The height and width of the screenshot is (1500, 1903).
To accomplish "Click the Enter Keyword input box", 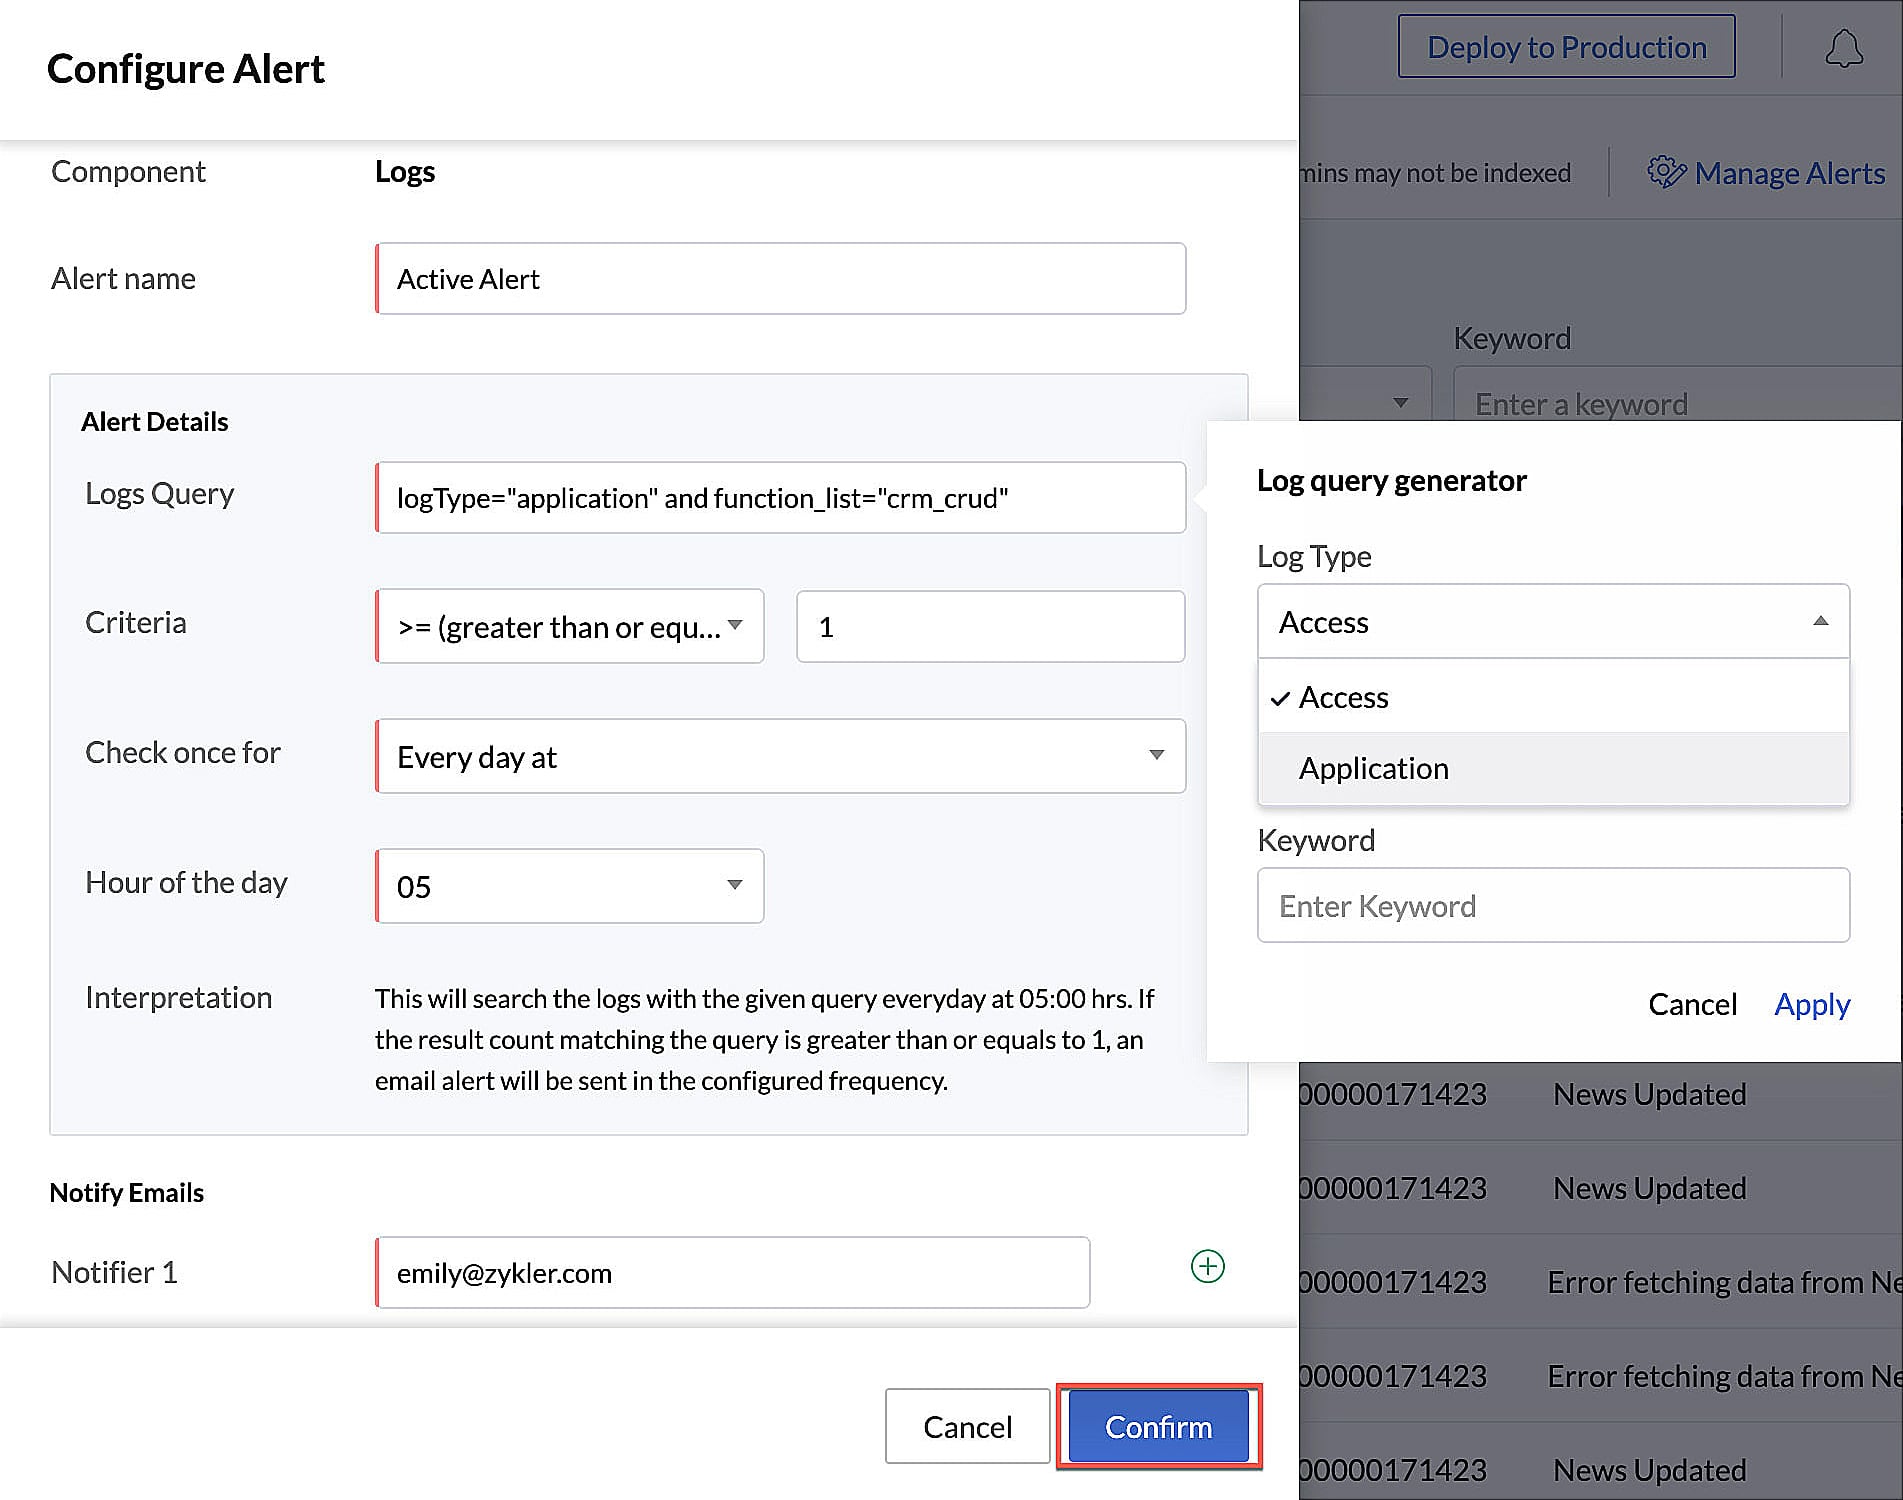I will point(1553,906).
